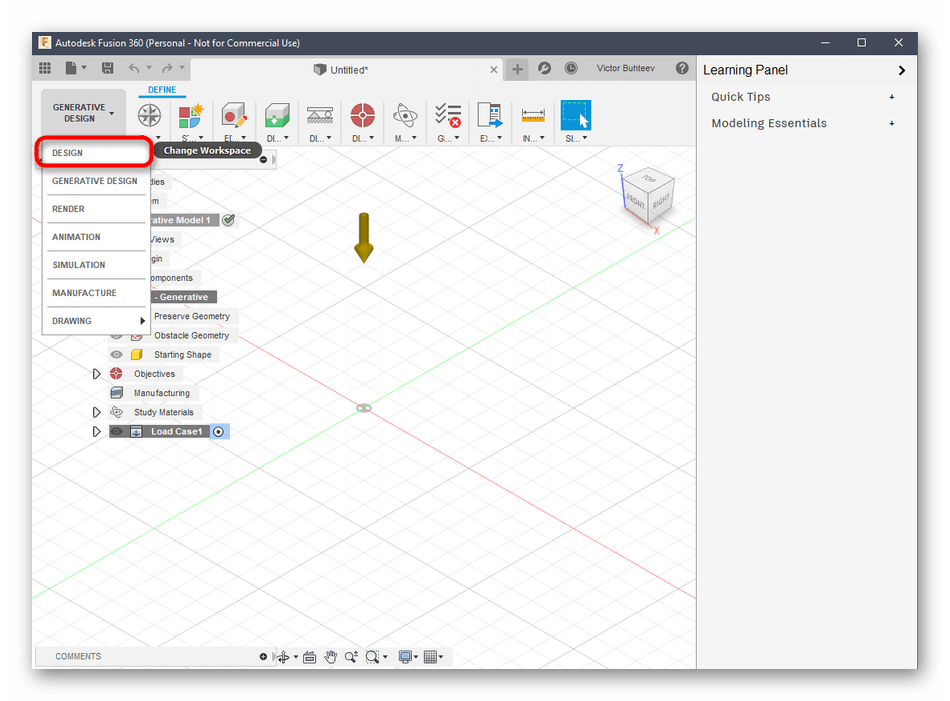The image size is (950, 701).
Task: Toggle visibility of Load Case1
Action: coord(117,432)
